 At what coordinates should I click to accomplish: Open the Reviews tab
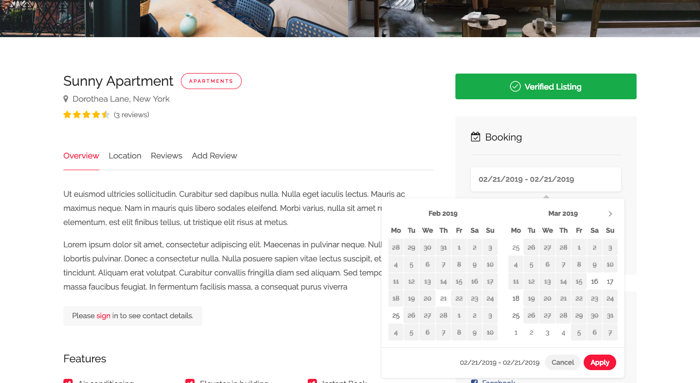tap(166, 156)
